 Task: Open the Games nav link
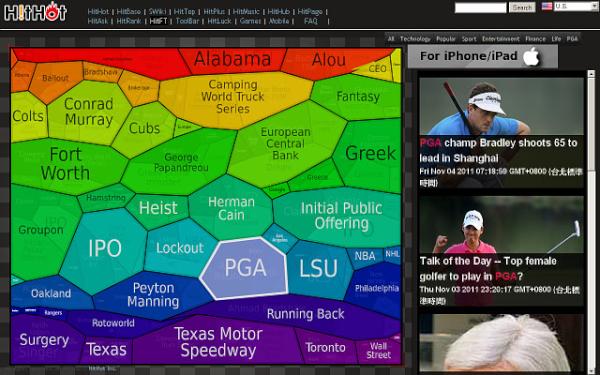250,21
